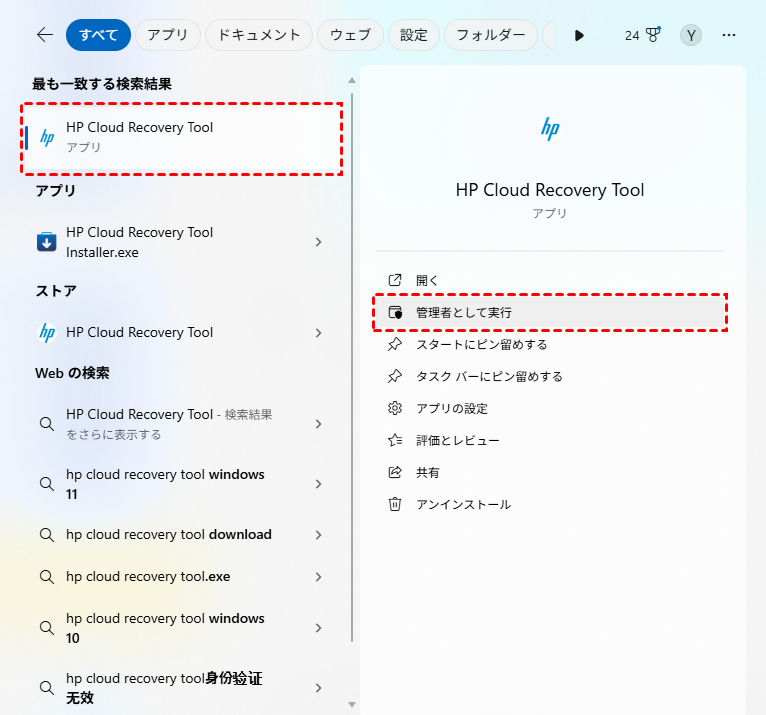The height and width of the screenshot is (715, 766).
Task: Click gear icon beside アプリの設定
Action: [395, 408]
